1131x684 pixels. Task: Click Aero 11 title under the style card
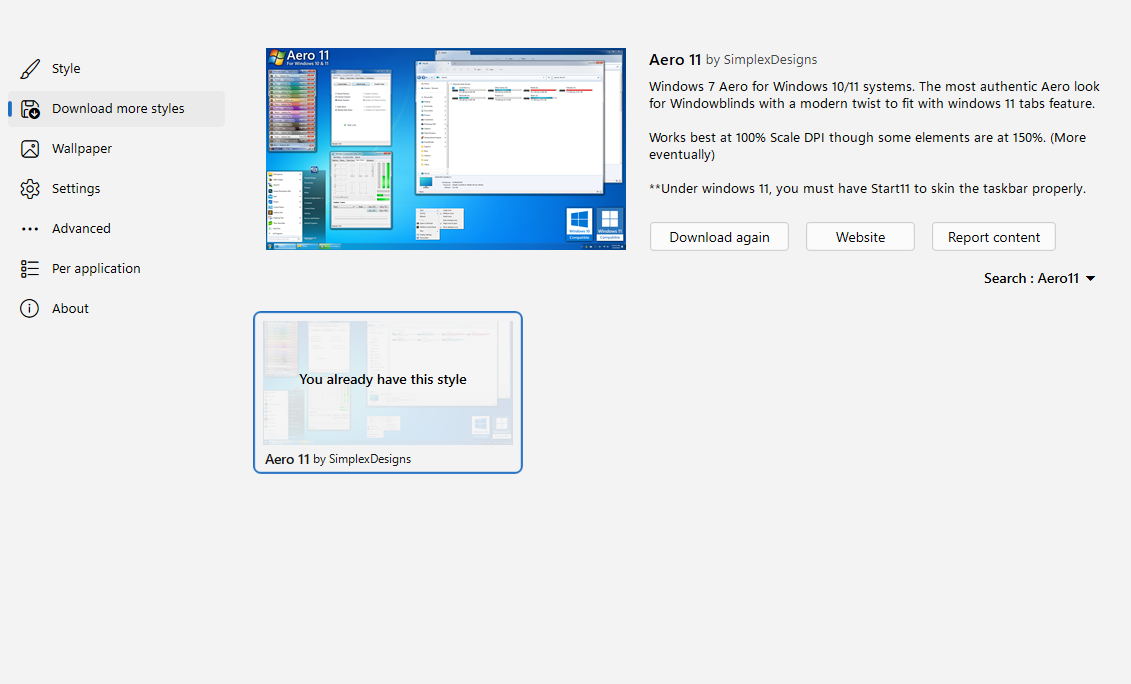(x=287, y=459)
